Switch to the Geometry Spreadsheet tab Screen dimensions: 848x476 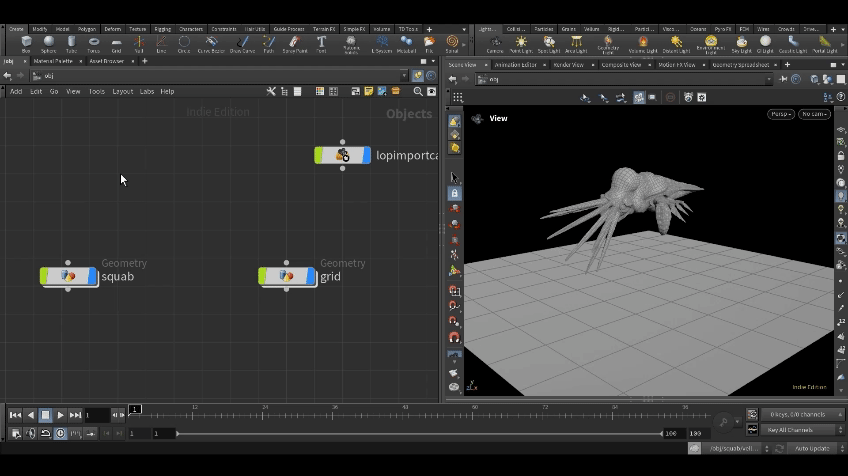pos(740,65)
